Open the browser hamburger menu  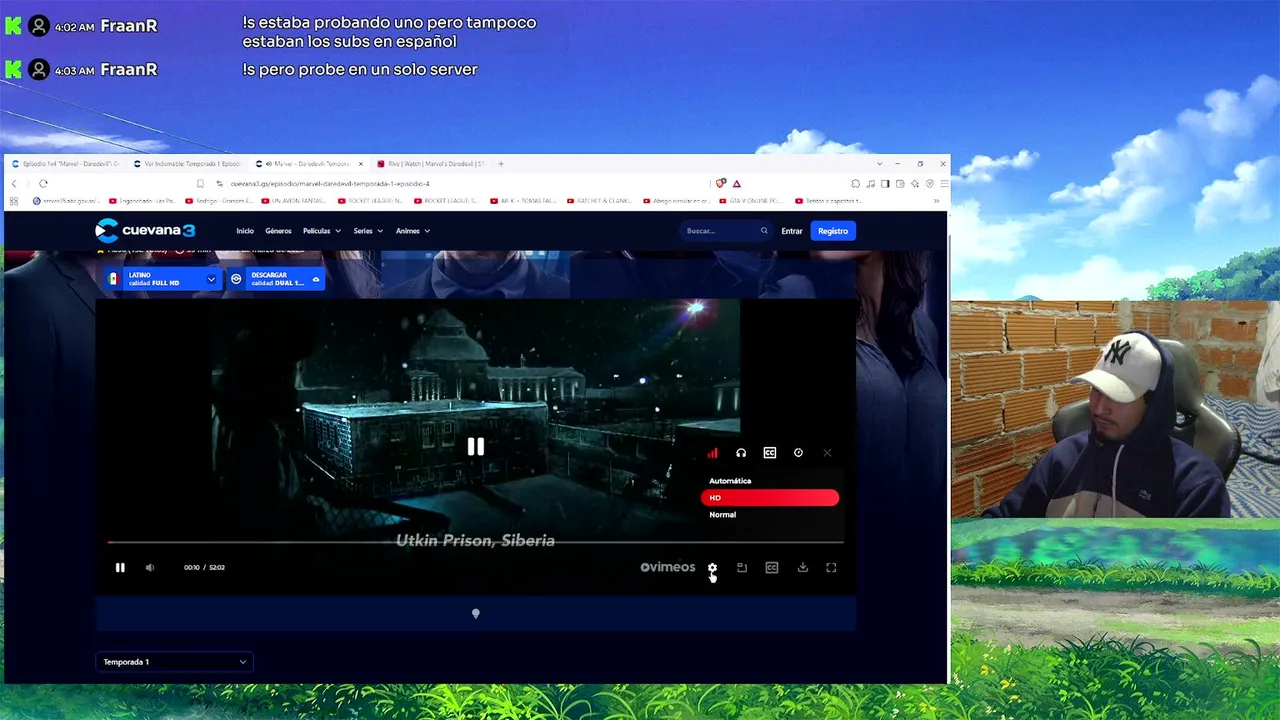[x=943, y=183]
